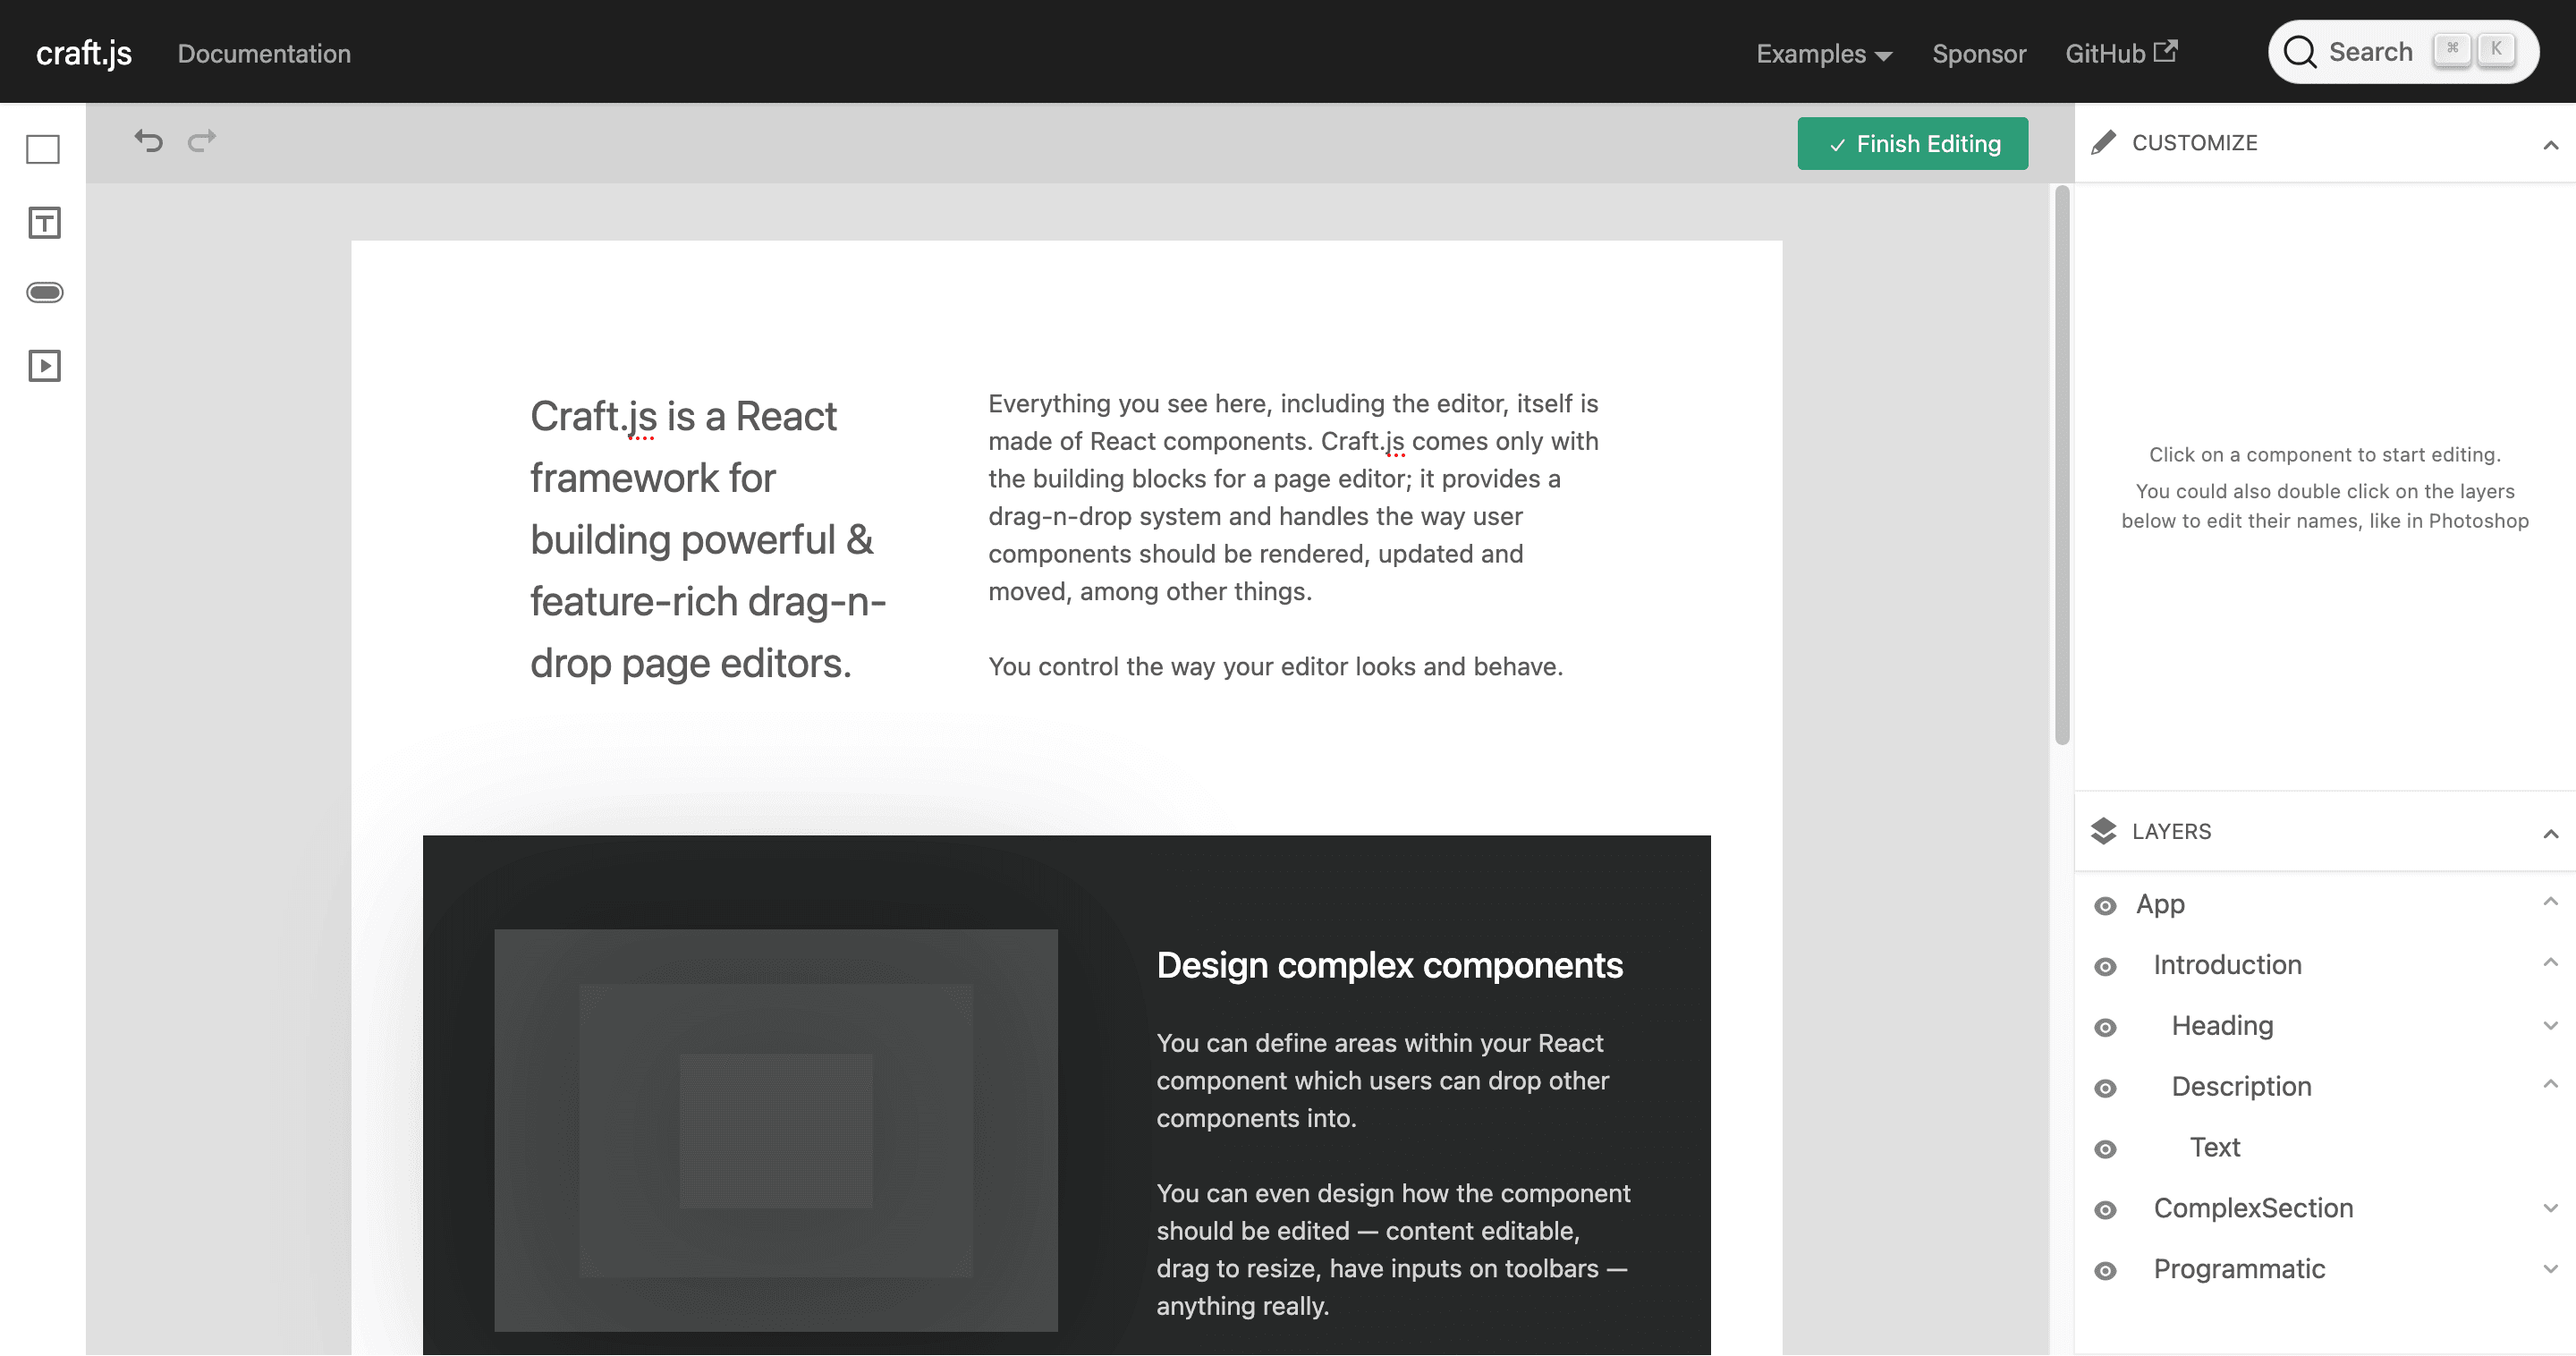The height and width of the screenshot is (1356, 2576).
Task: Click the CUSTOMIZE panel title
Action: click(2194, 143)
